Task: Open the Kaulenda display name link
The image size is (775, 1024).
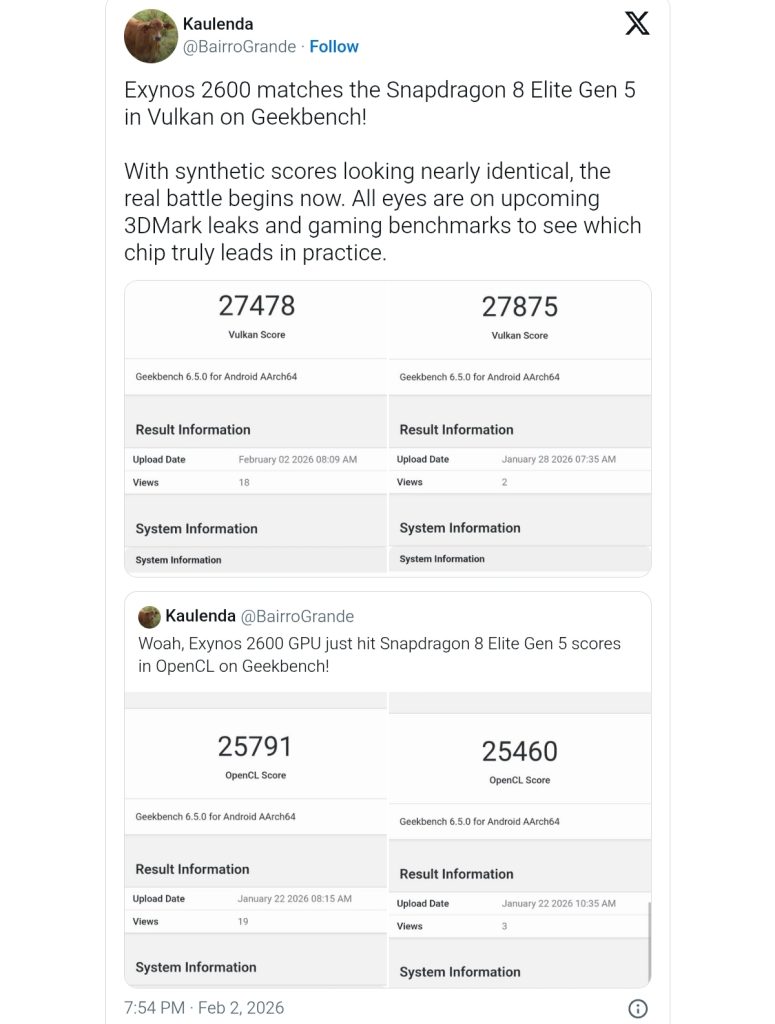Action: [218, 24]
